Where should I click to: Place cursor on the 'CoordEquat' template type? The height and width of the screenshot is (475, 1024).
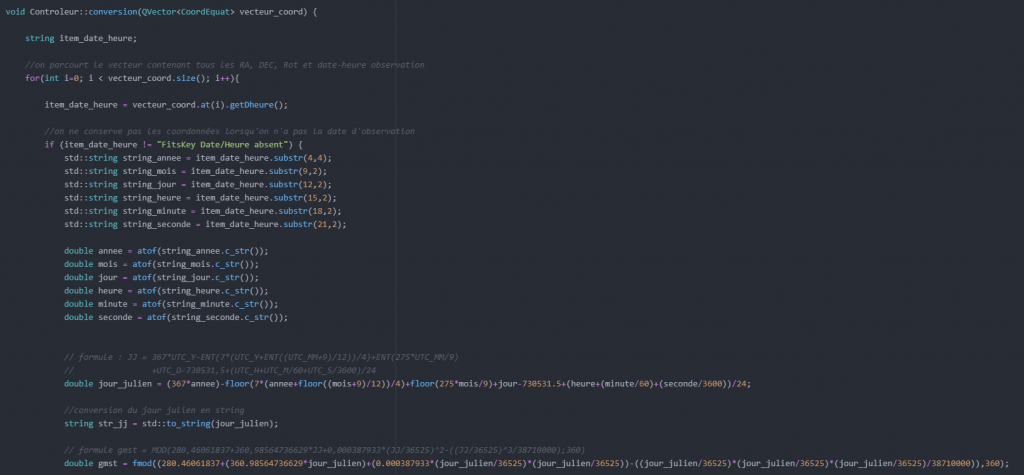coord(213,11)
